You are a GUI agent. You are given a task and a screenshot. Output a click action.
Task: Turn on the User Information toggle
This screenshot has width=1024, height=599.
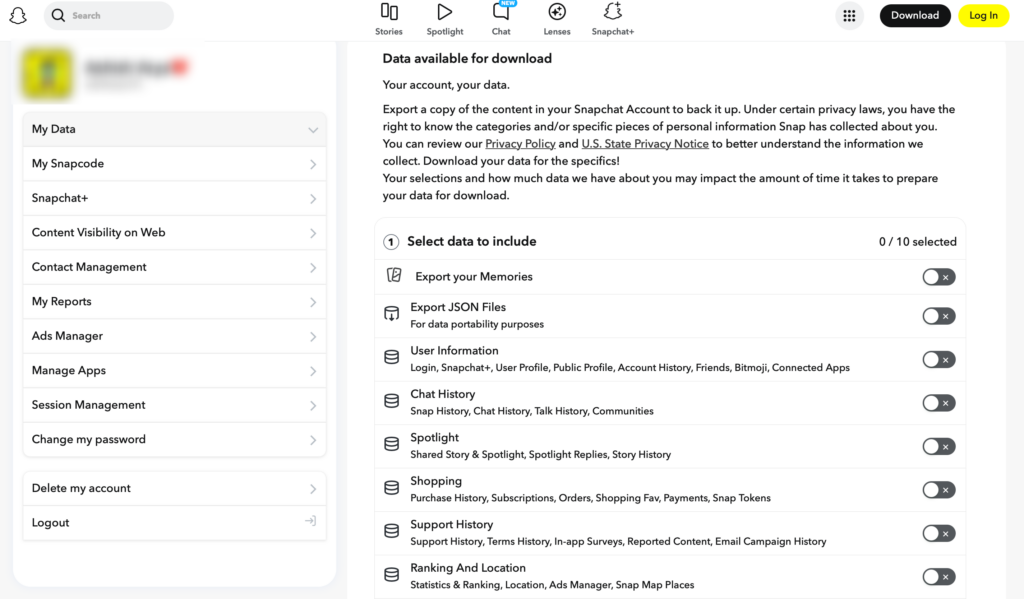tap(938, 359)
